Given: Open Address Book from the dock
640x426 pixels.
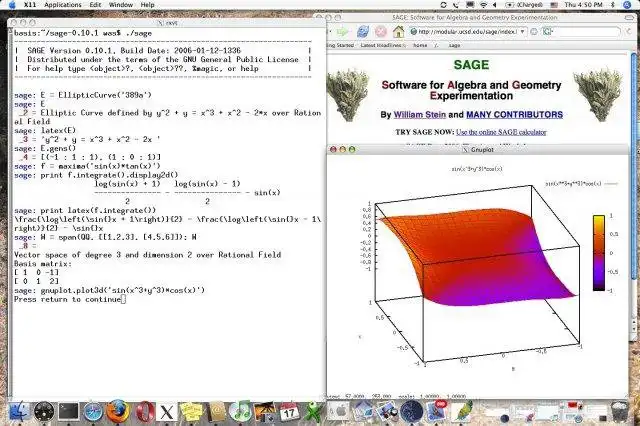Looking at the screenshot, I should 216,411.
